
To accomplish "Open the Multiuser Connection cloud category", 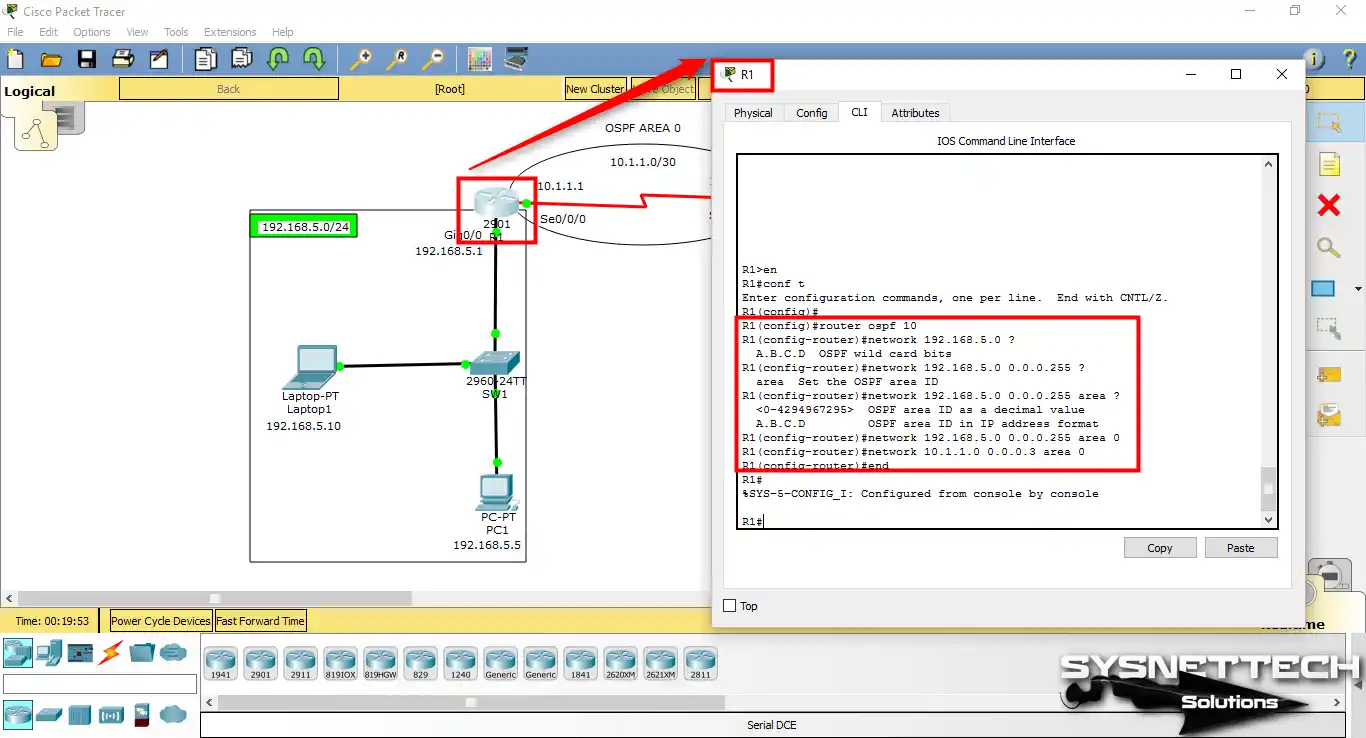I will click(173, 653).
